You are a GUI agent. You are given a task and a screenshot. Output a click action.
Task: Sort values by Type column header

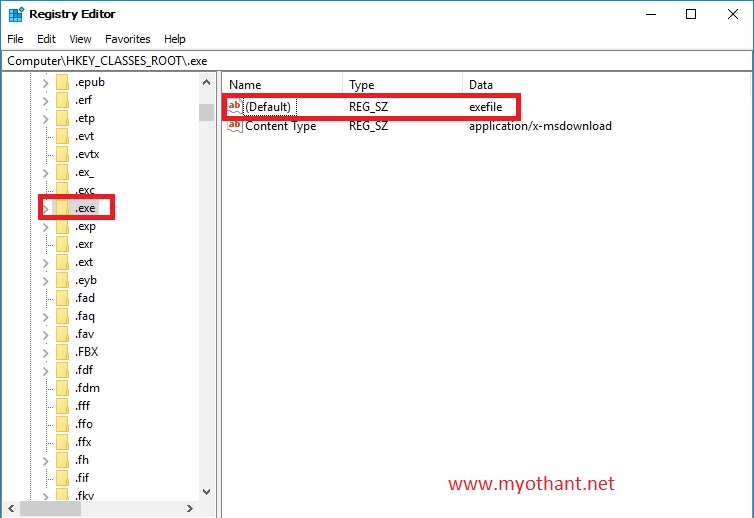(402, 85)
